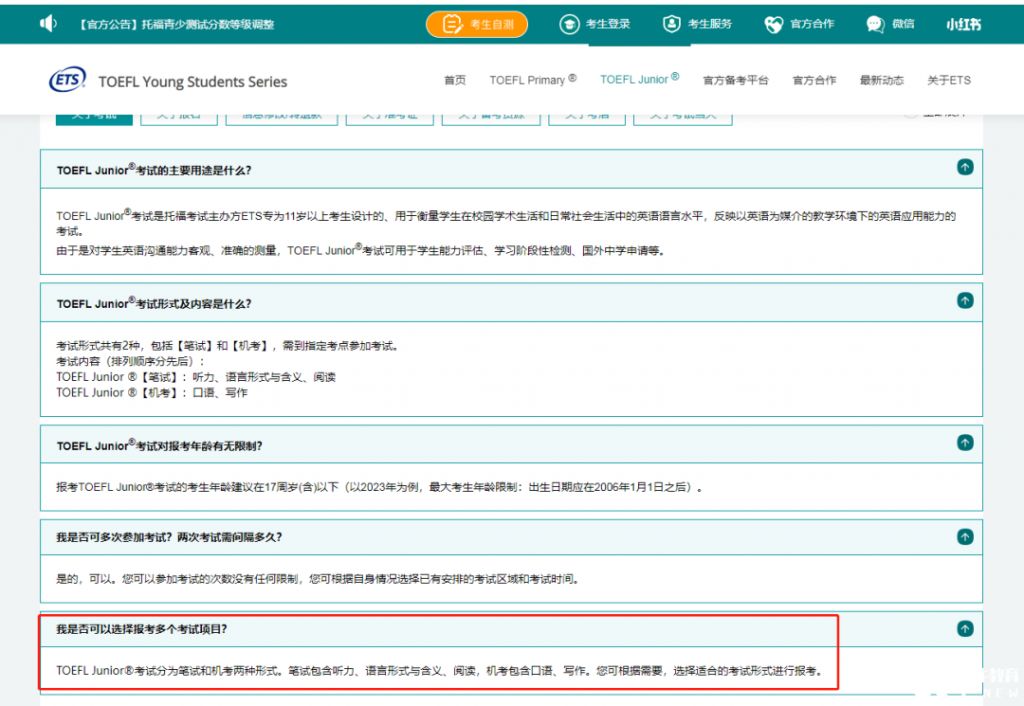This screenshot has width=1024, height=706.
Task: Click the speaker announcement icon
Action: click(x=48, y=24)
